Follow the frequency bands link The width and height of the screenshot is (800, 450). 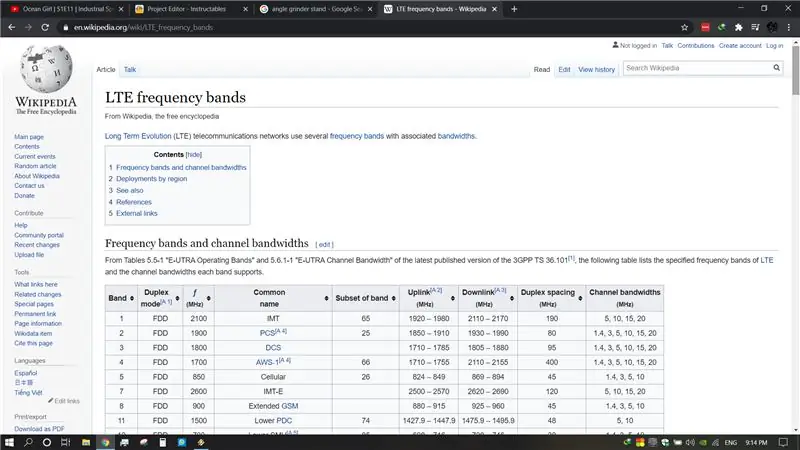[357, 136]
